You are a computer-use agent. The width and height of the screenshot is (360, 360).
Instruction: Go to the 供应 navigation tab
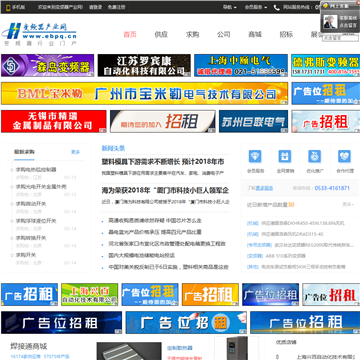click(x=161, y=34)
